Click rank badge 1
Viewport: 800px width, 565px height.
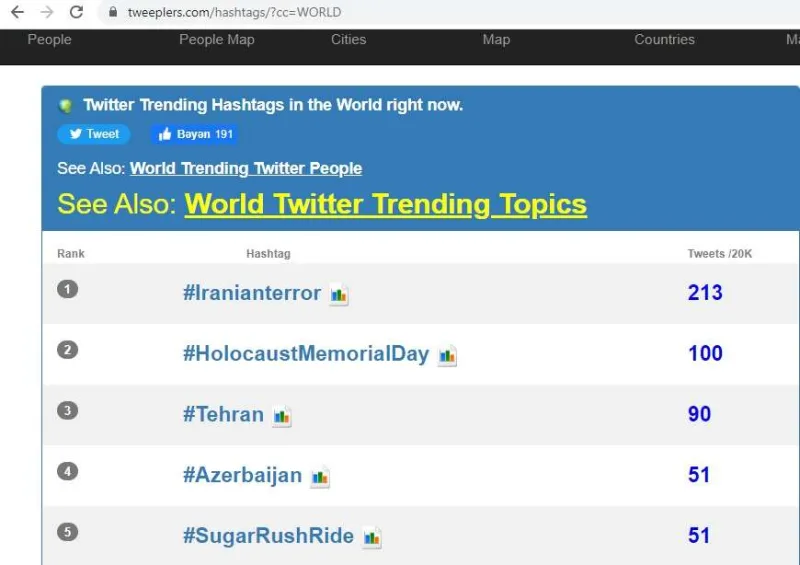point(67,289)
